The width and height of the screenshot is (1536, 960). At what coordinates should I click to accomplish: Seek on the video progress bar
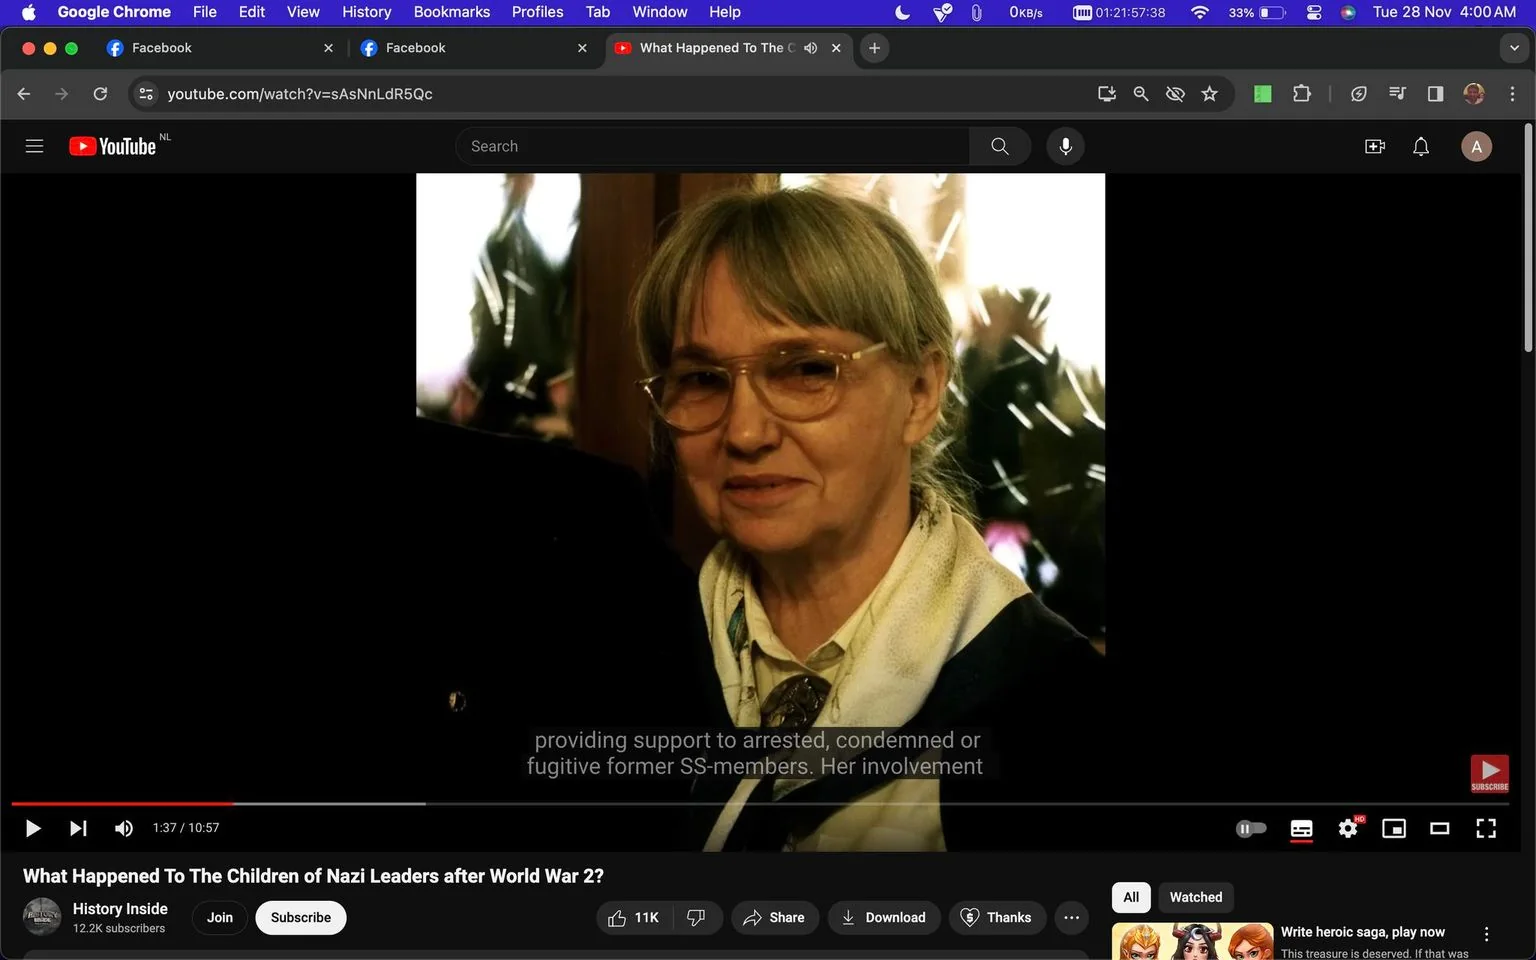click(760, 803)
